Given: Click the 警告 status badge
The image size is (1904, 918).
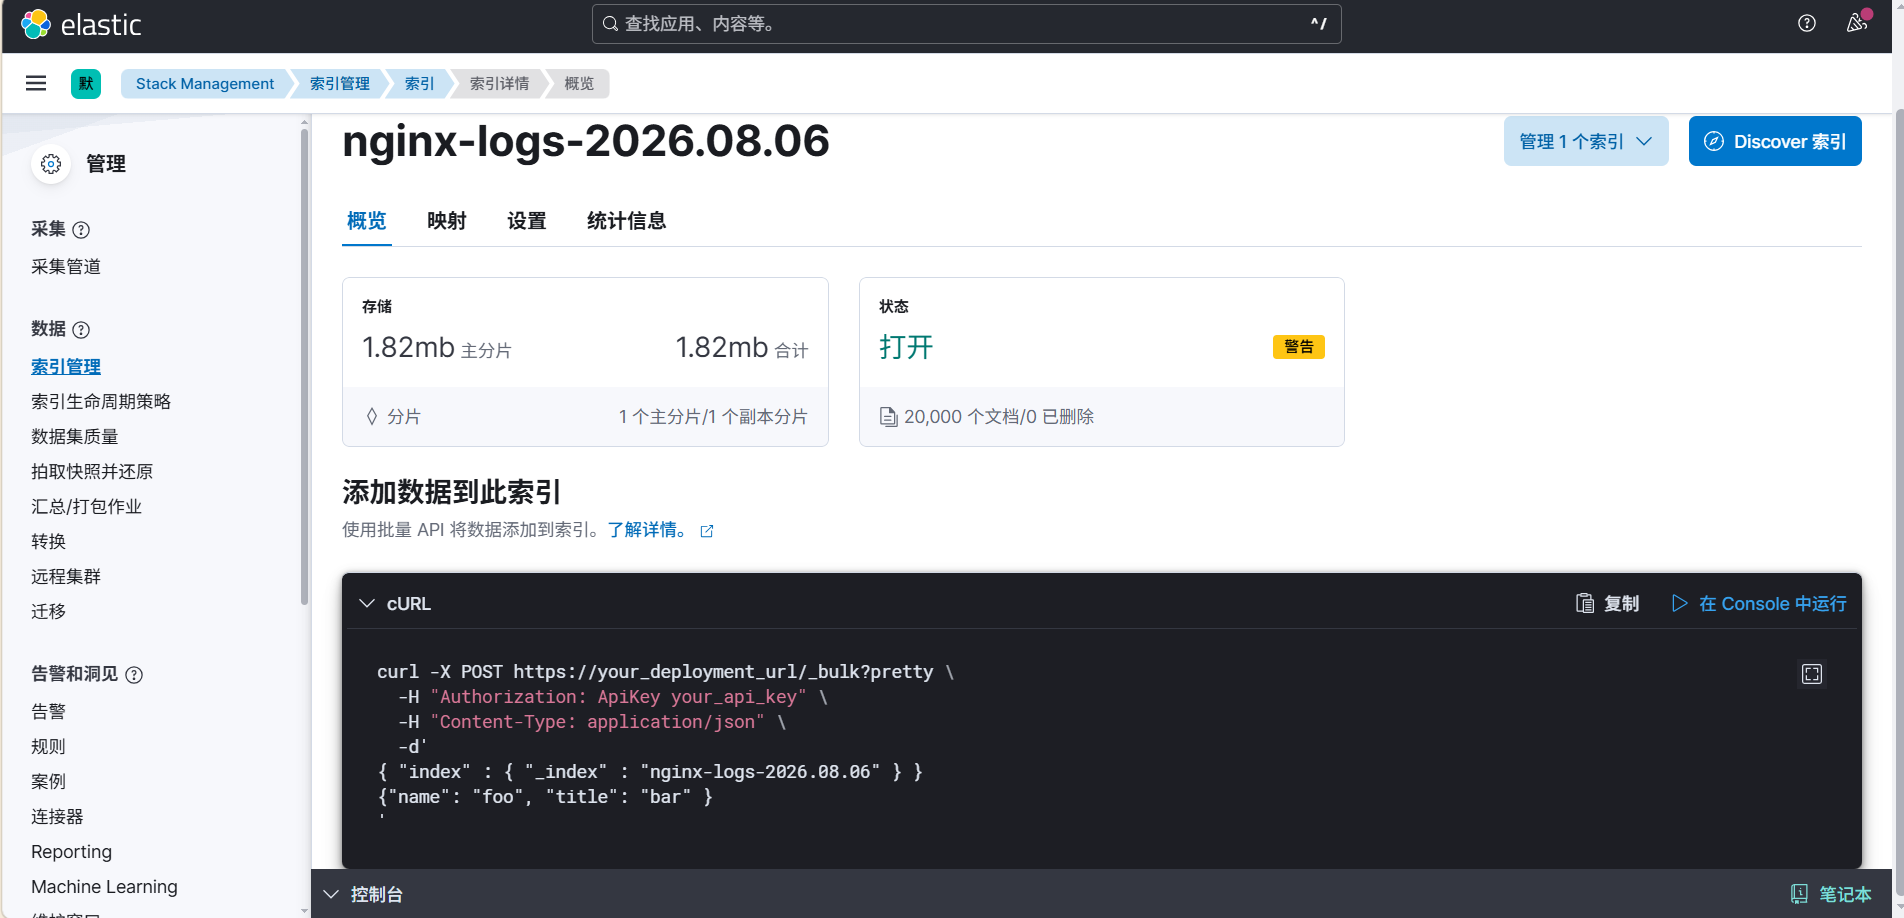Looking at the screenshot, I should click(x=1298, y=347).
